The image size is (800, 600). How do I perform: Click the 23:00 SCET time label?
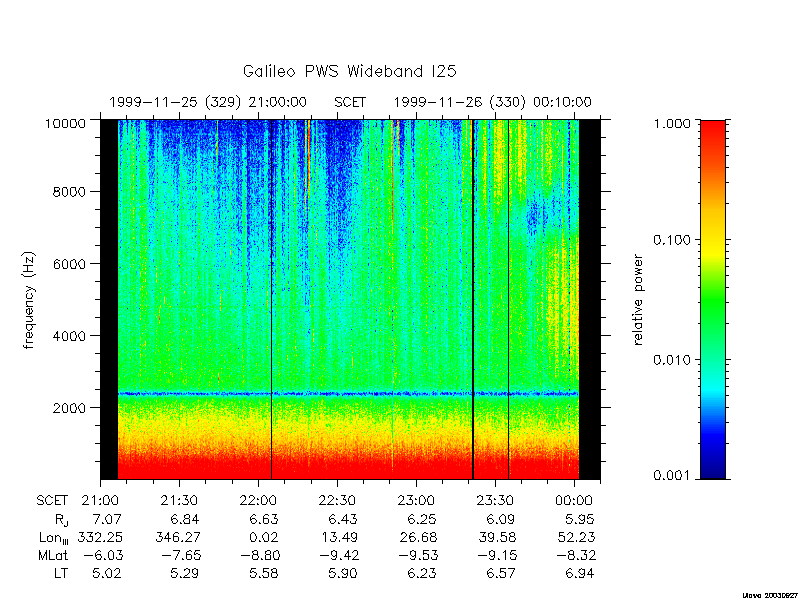(416, 501)
